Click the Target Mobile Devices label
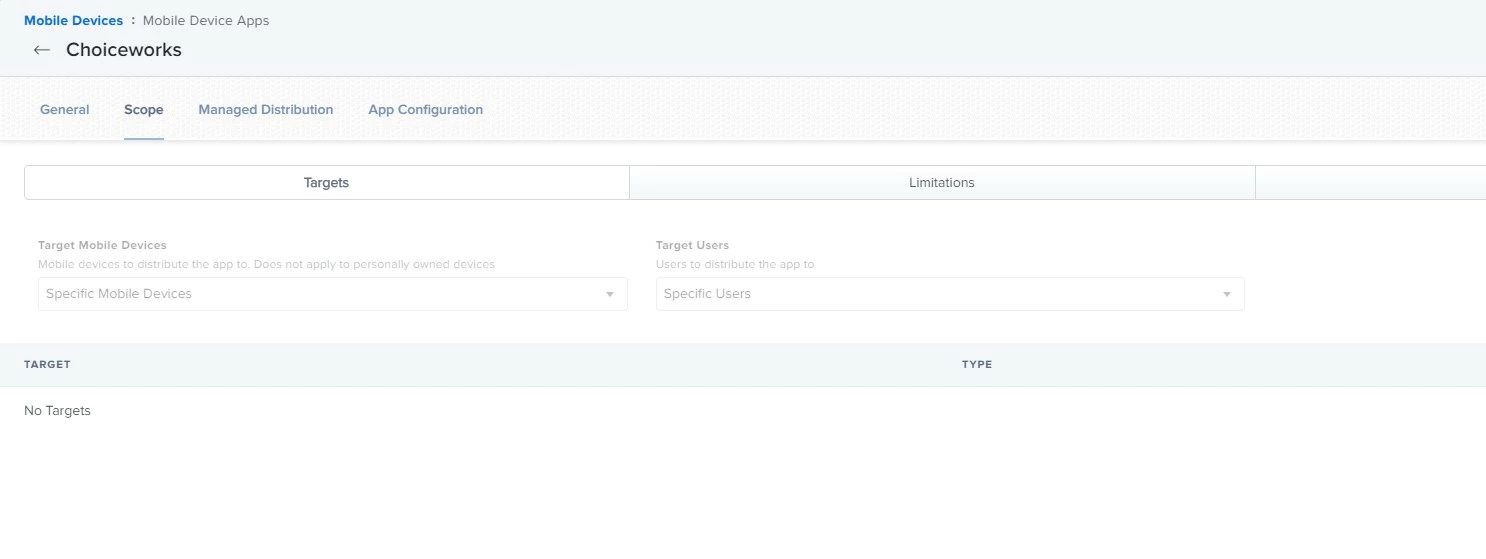1486x559 pixels. coord(102,245)
